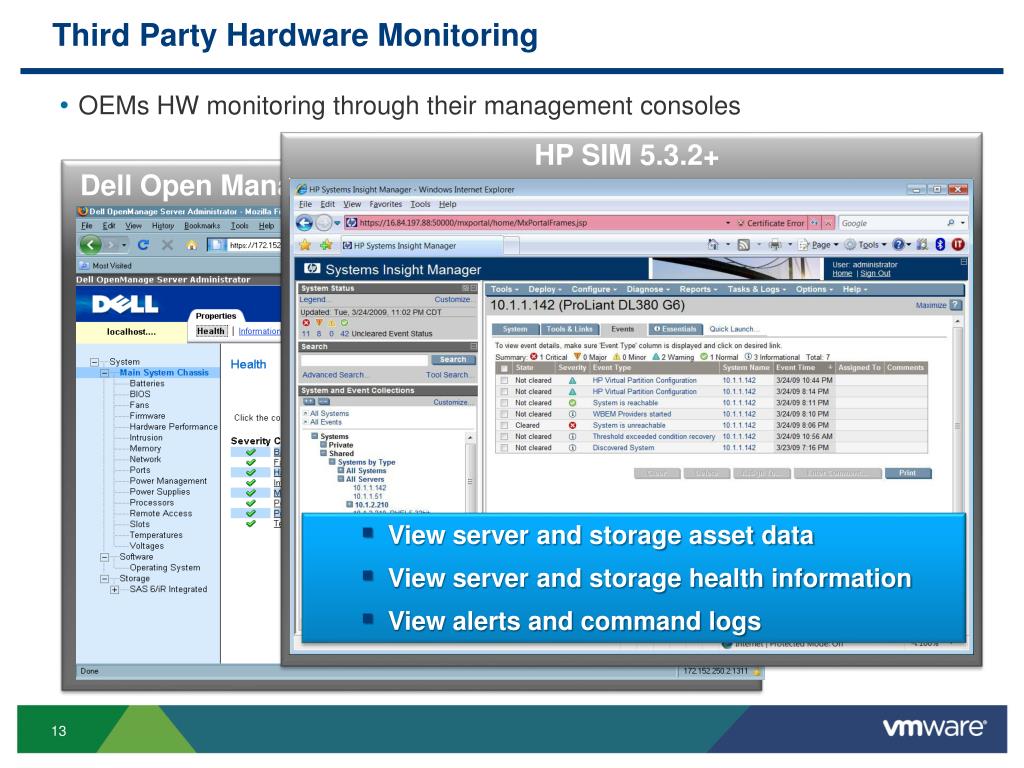Tick select-all checkbox in events table header
The width and height of the screenshot is (1024, 768).
pyautogui.click(x=504, y=368)
